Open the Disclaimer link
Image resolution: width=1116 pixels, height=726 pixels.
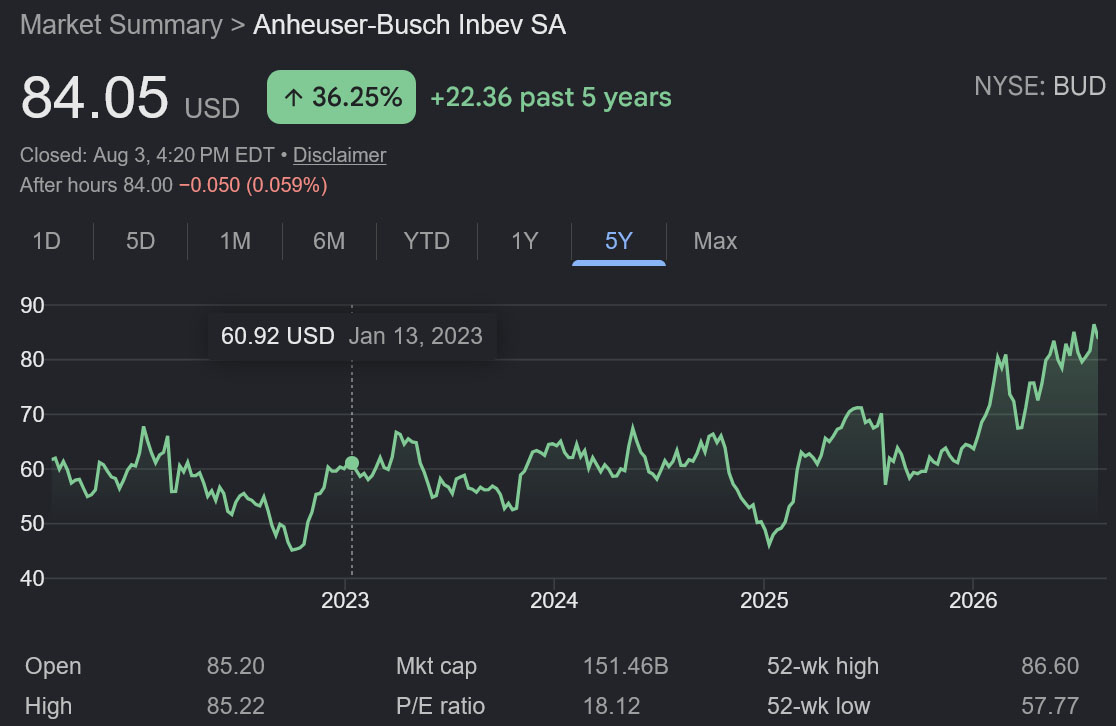[x=339, y=155]
